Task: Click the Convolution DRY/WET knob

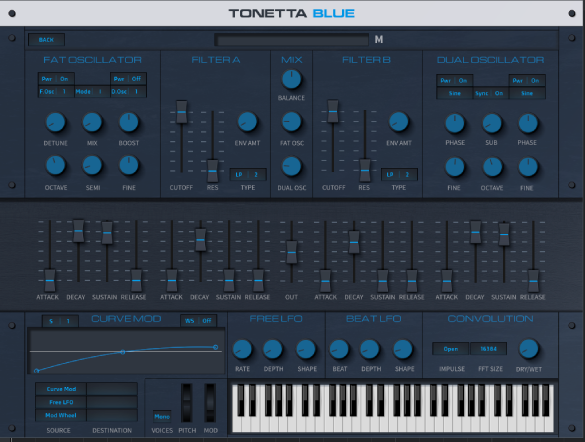Action: click(x=529, y=349)
